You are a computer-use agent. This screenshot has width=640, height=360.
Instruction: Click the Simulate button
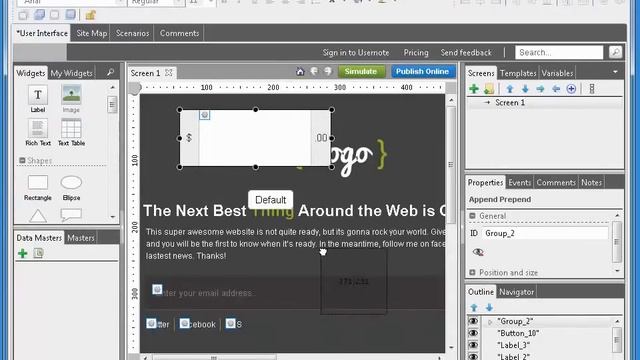(x=361, y=71)
